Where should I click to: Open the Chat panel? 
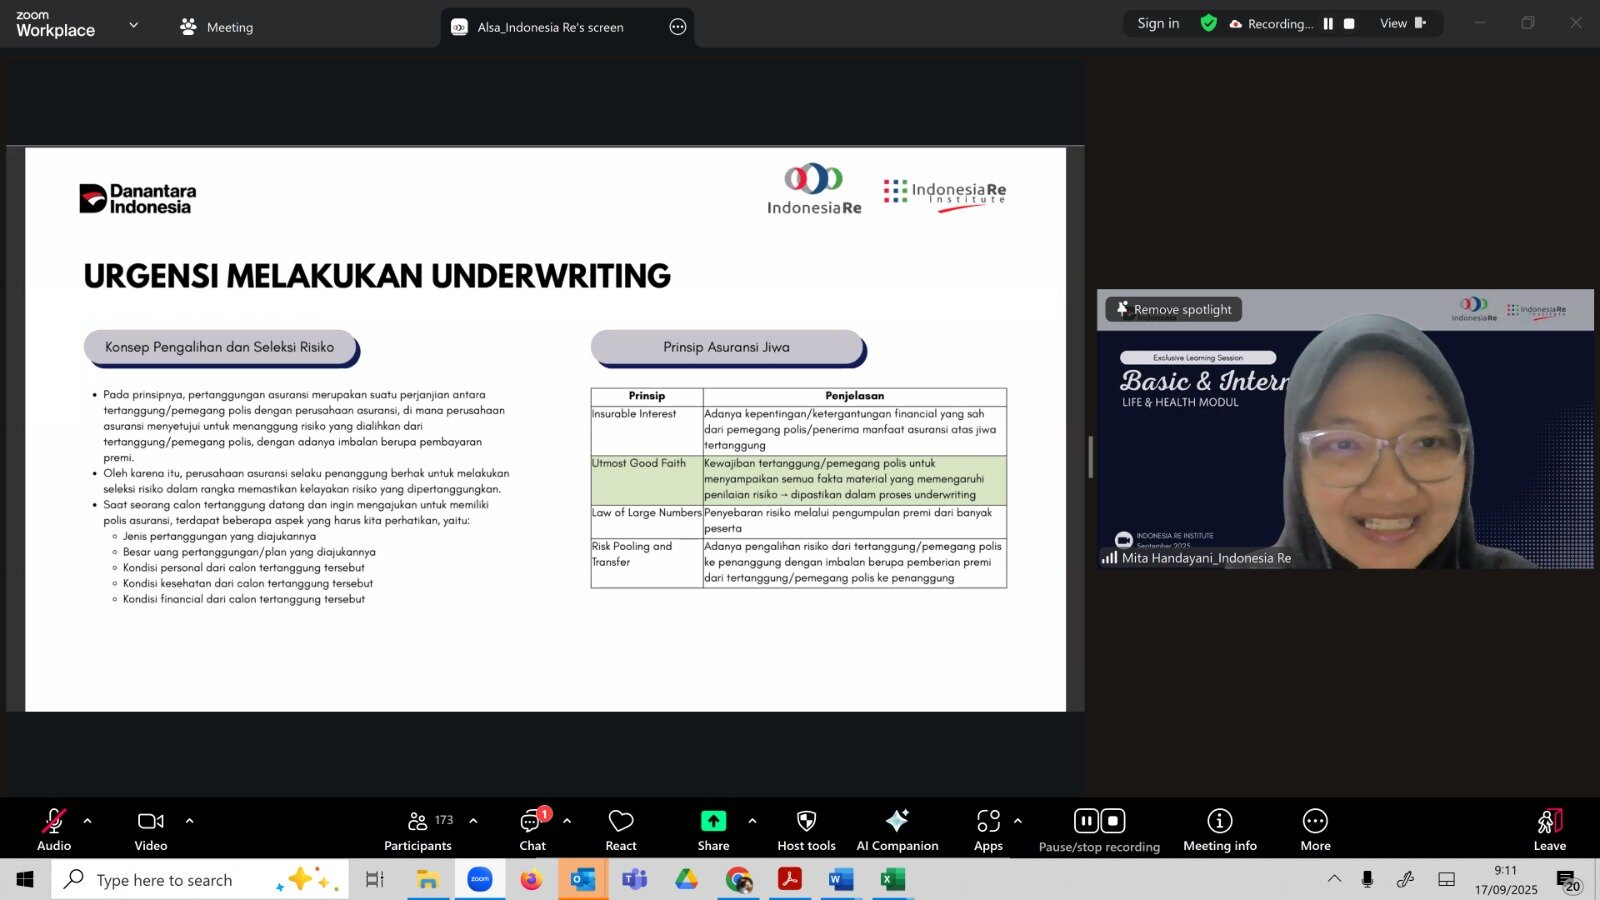point(532,830)
